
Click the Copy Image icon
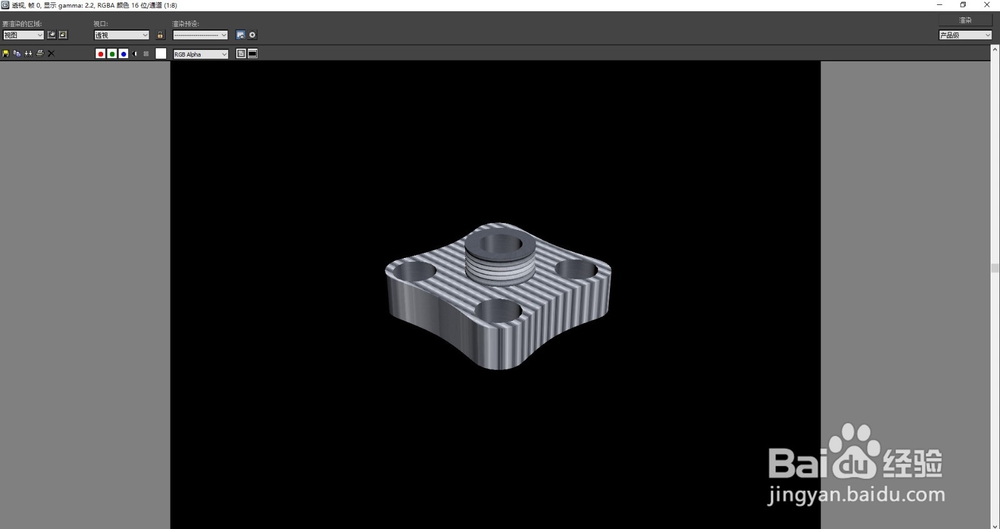click(17, 54)
